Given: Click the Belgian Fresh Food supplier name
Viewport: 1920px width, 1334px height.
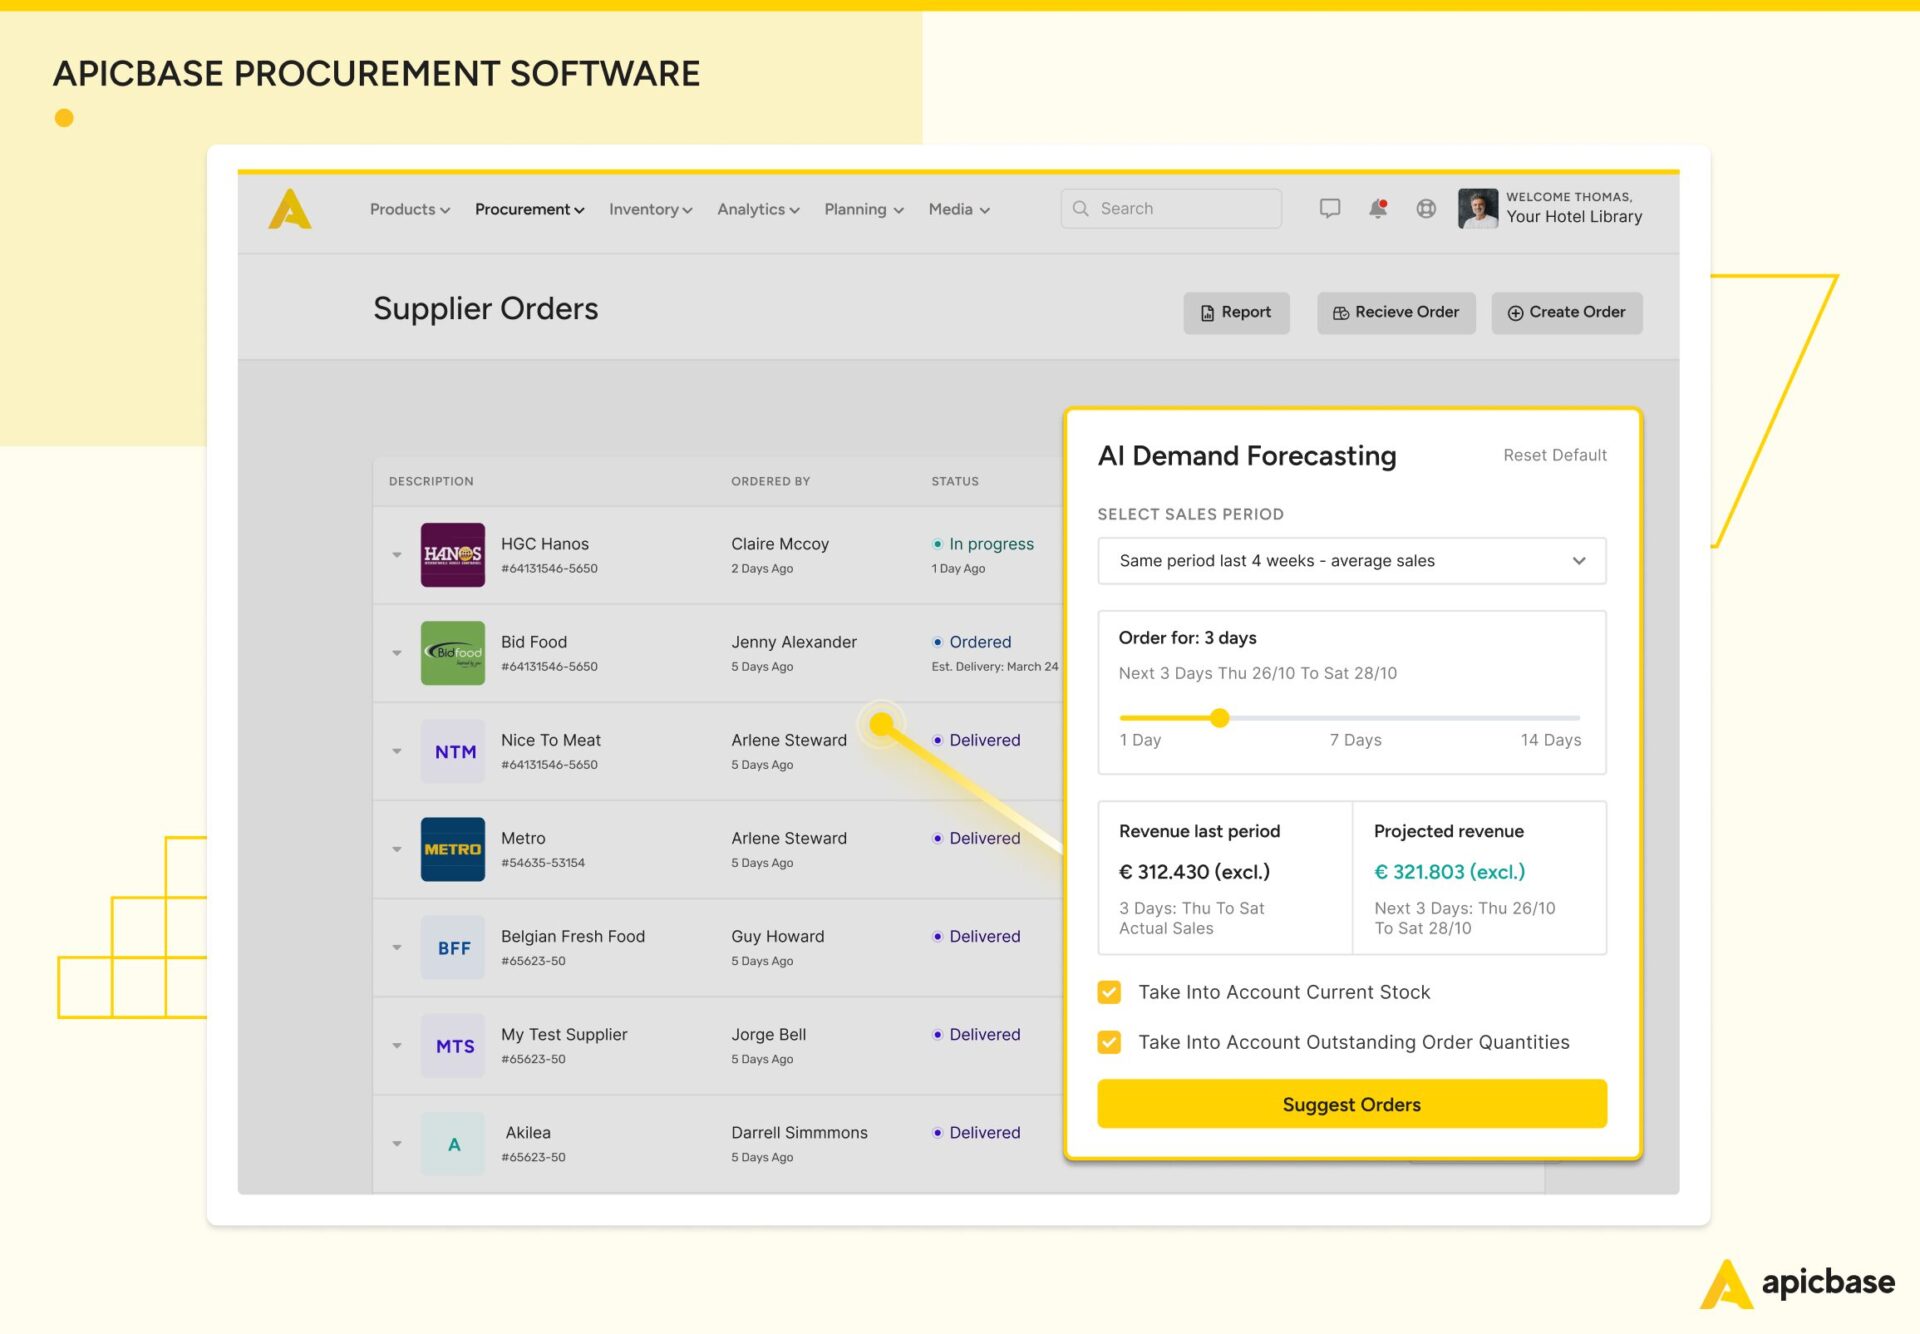Looking at the screenshot, I should [573, 936].
